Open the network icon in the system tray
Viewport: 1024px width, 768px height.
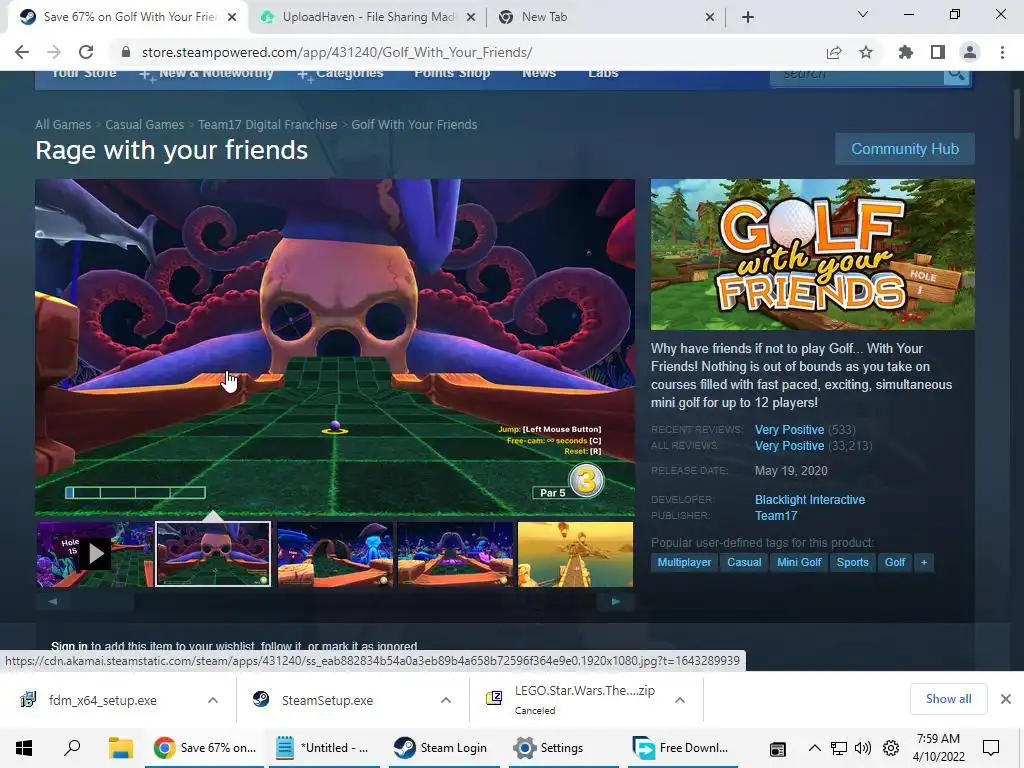[x=839, y=748]
